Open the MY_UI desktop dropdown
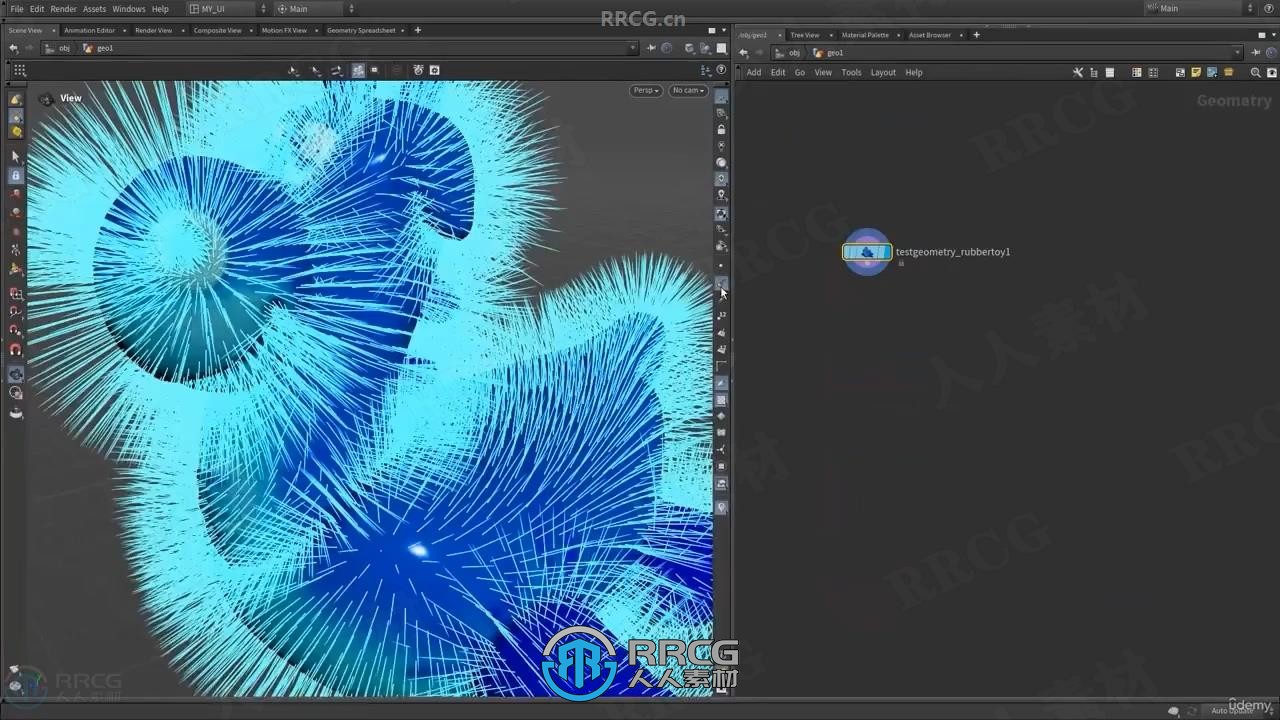The height and width of the screenshot is (720, 1280). (228, 8)
